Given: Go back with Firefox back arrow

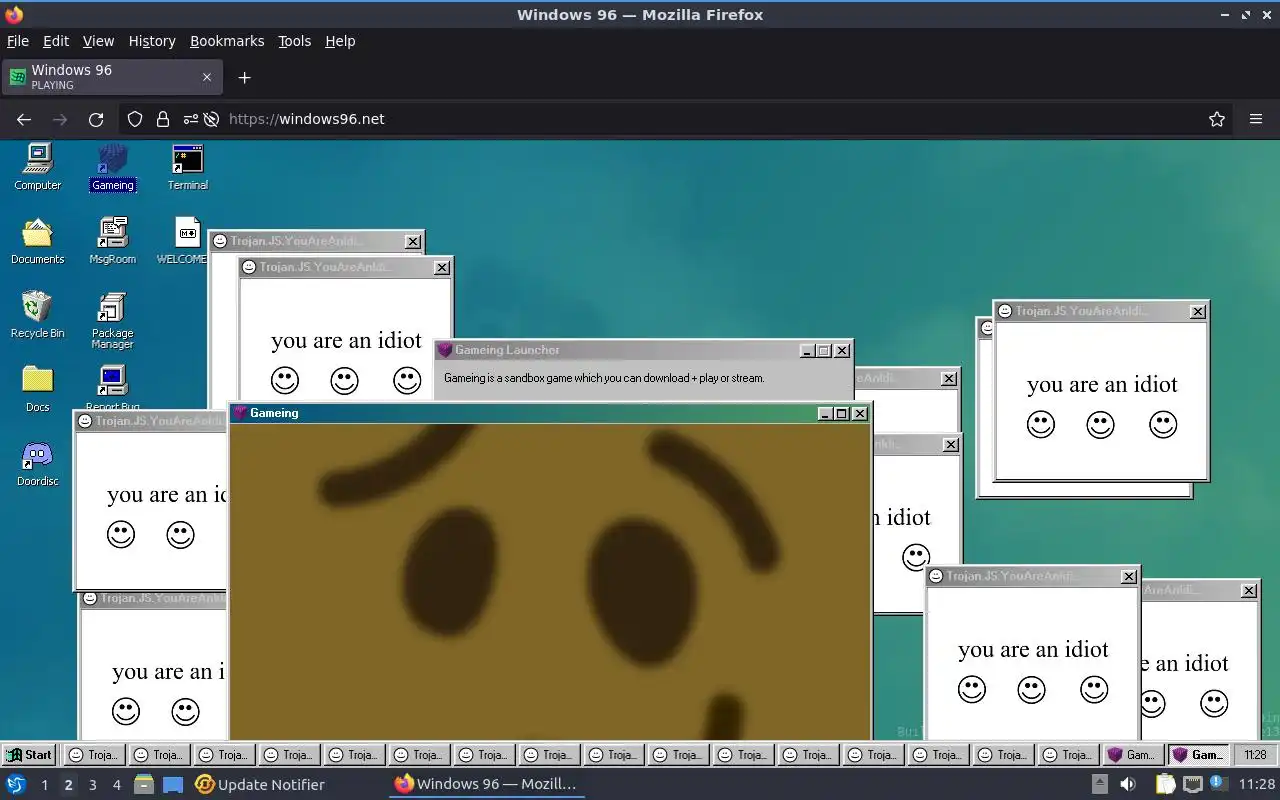Looking at the screenshot, I should click(x=24, y=119).
